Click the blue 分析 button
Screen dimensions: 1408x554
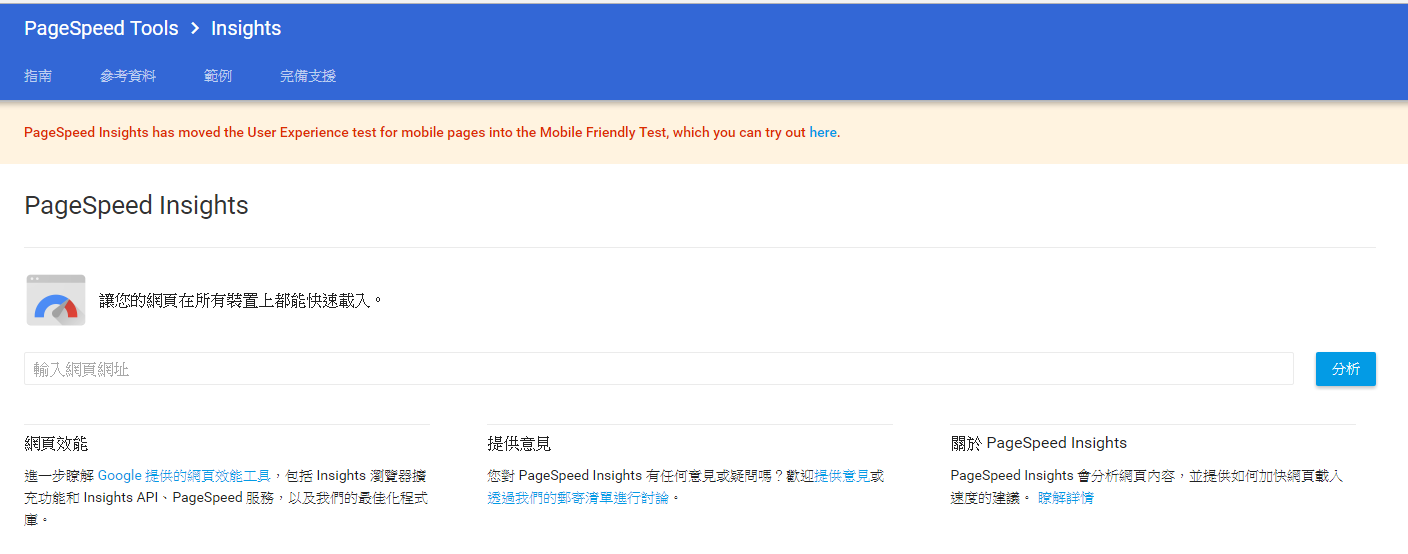pyautogui.click(x=1346, y=369)
